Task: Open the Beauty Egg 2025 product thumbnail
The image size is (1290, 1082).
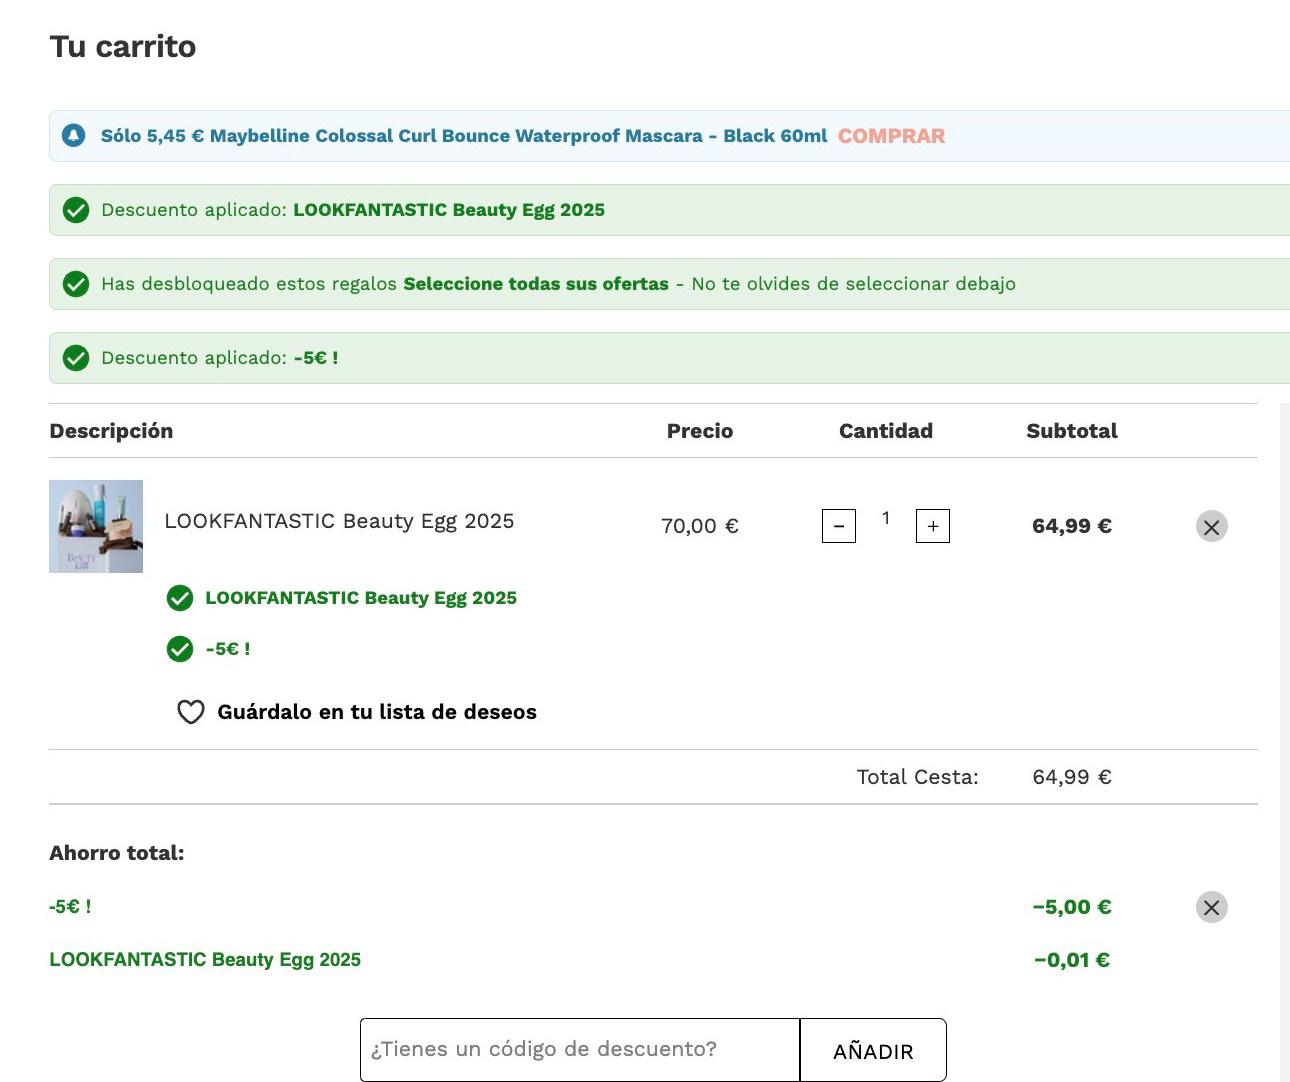Action: (96, 526)
